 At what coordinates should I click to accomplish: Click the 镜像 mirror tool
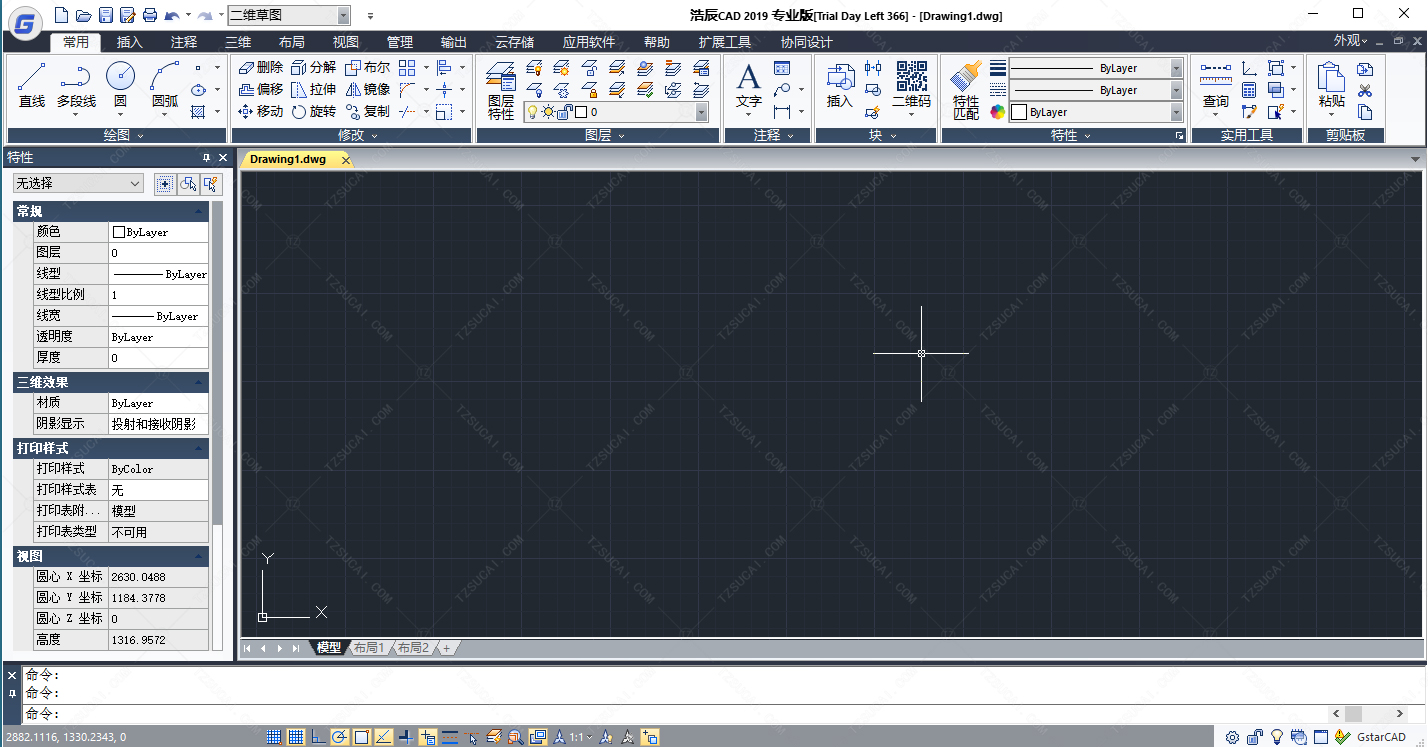point(367,89)
